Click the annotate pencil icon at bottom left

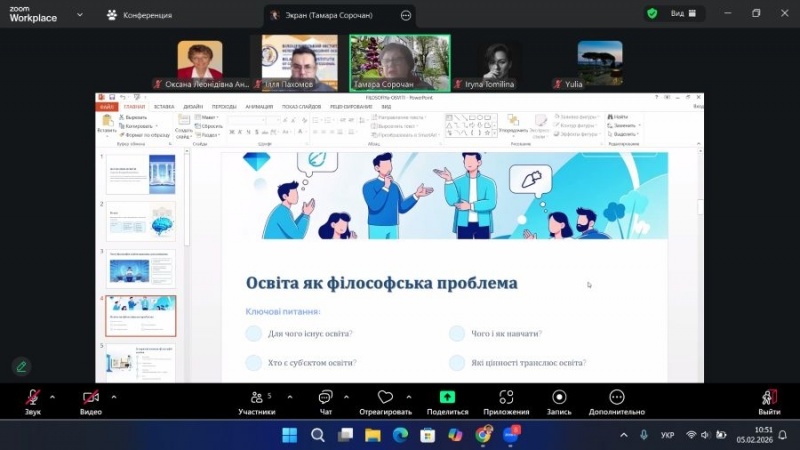click(21, 366)
